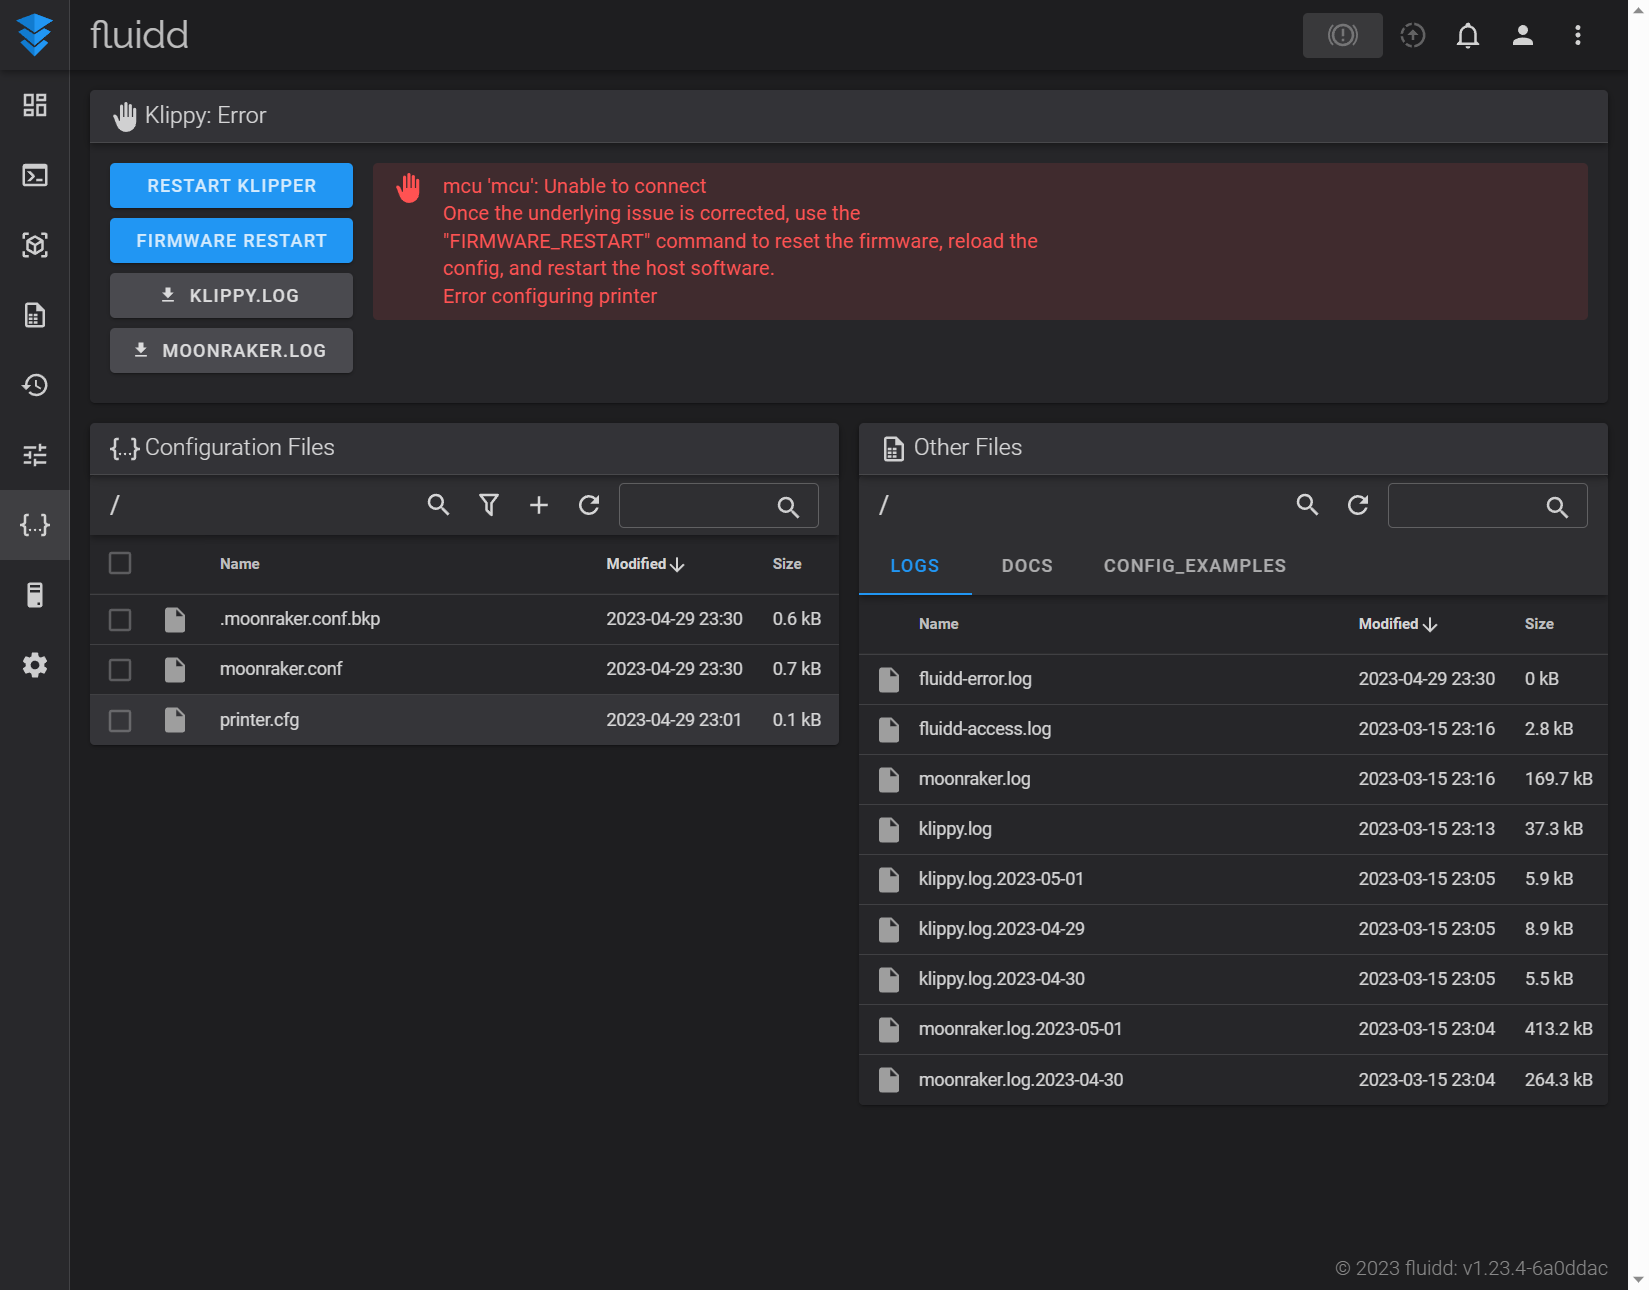Click the Emergency Stop button in header

[x=1342, y=35]
